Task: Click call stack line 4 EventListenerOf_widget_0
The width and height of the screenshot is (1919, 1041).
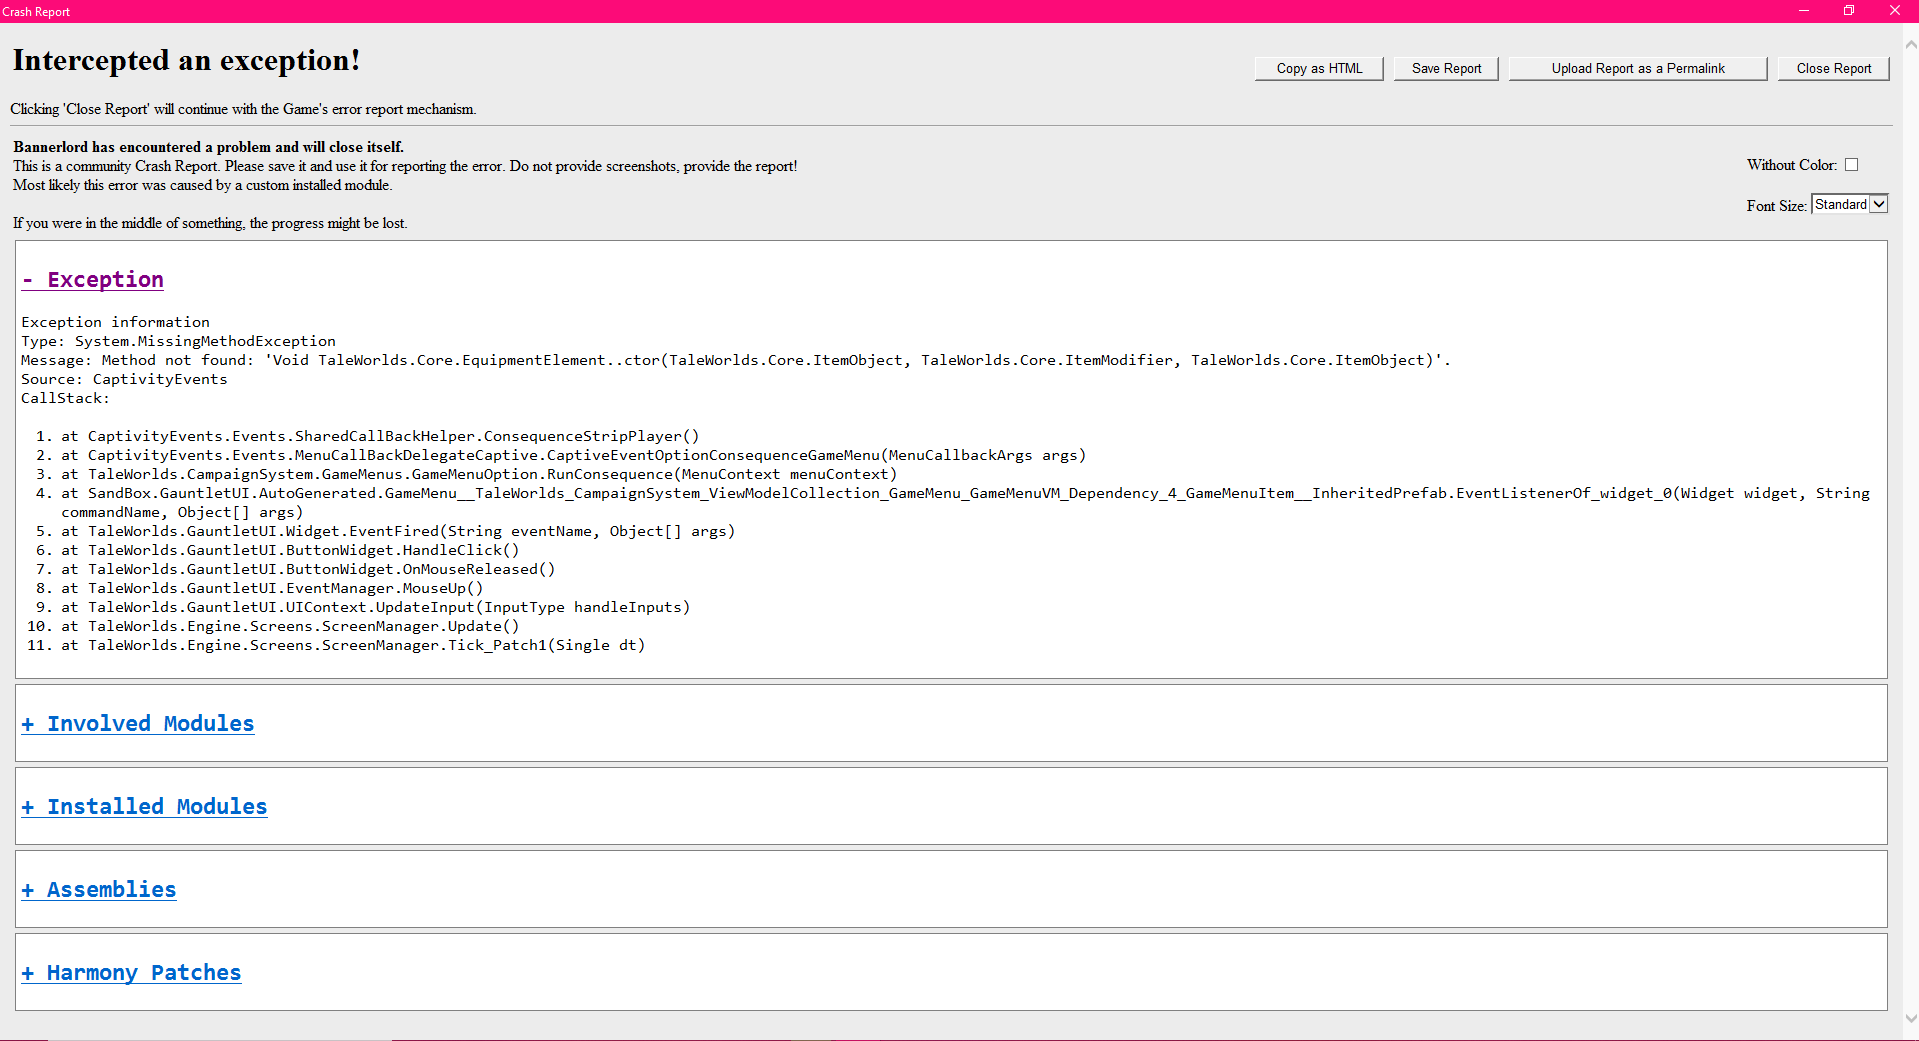Action: coord(965,502)
